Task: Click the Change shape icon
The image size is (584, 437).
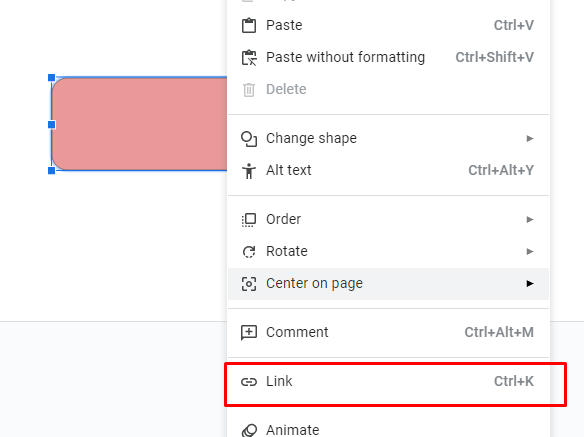Action: [249, 139]
